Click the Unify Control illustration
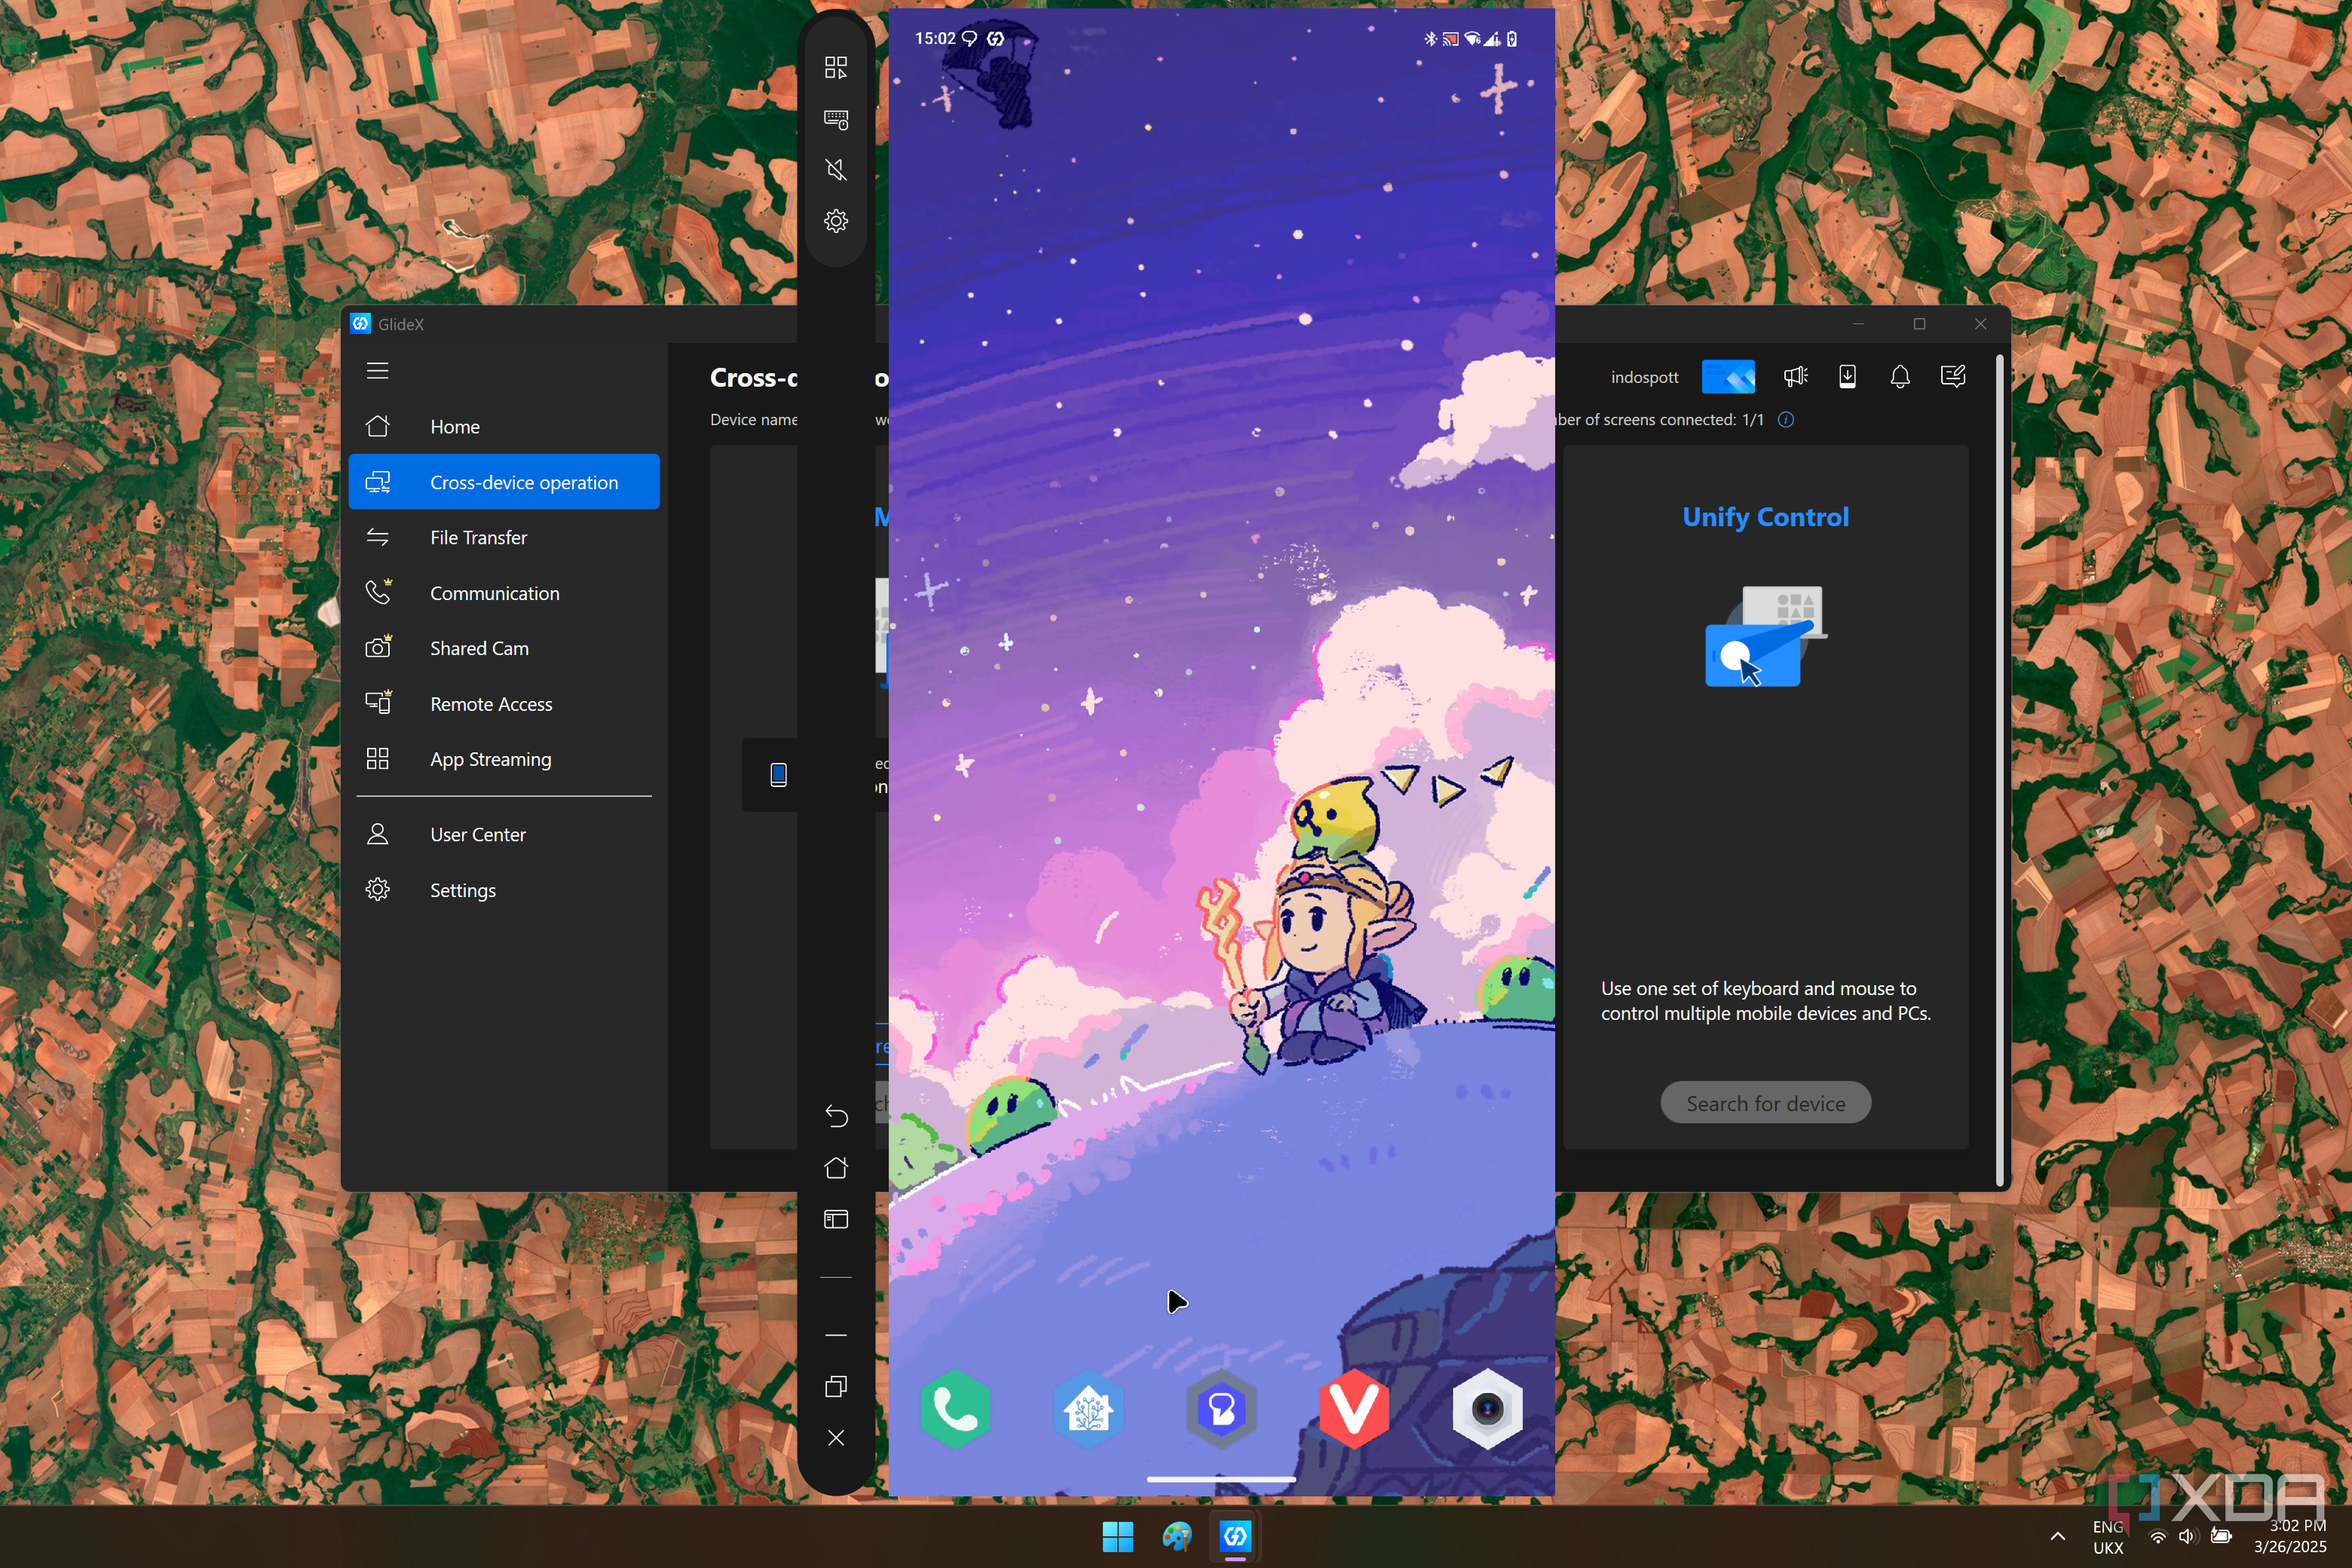 click(1766, 636)
